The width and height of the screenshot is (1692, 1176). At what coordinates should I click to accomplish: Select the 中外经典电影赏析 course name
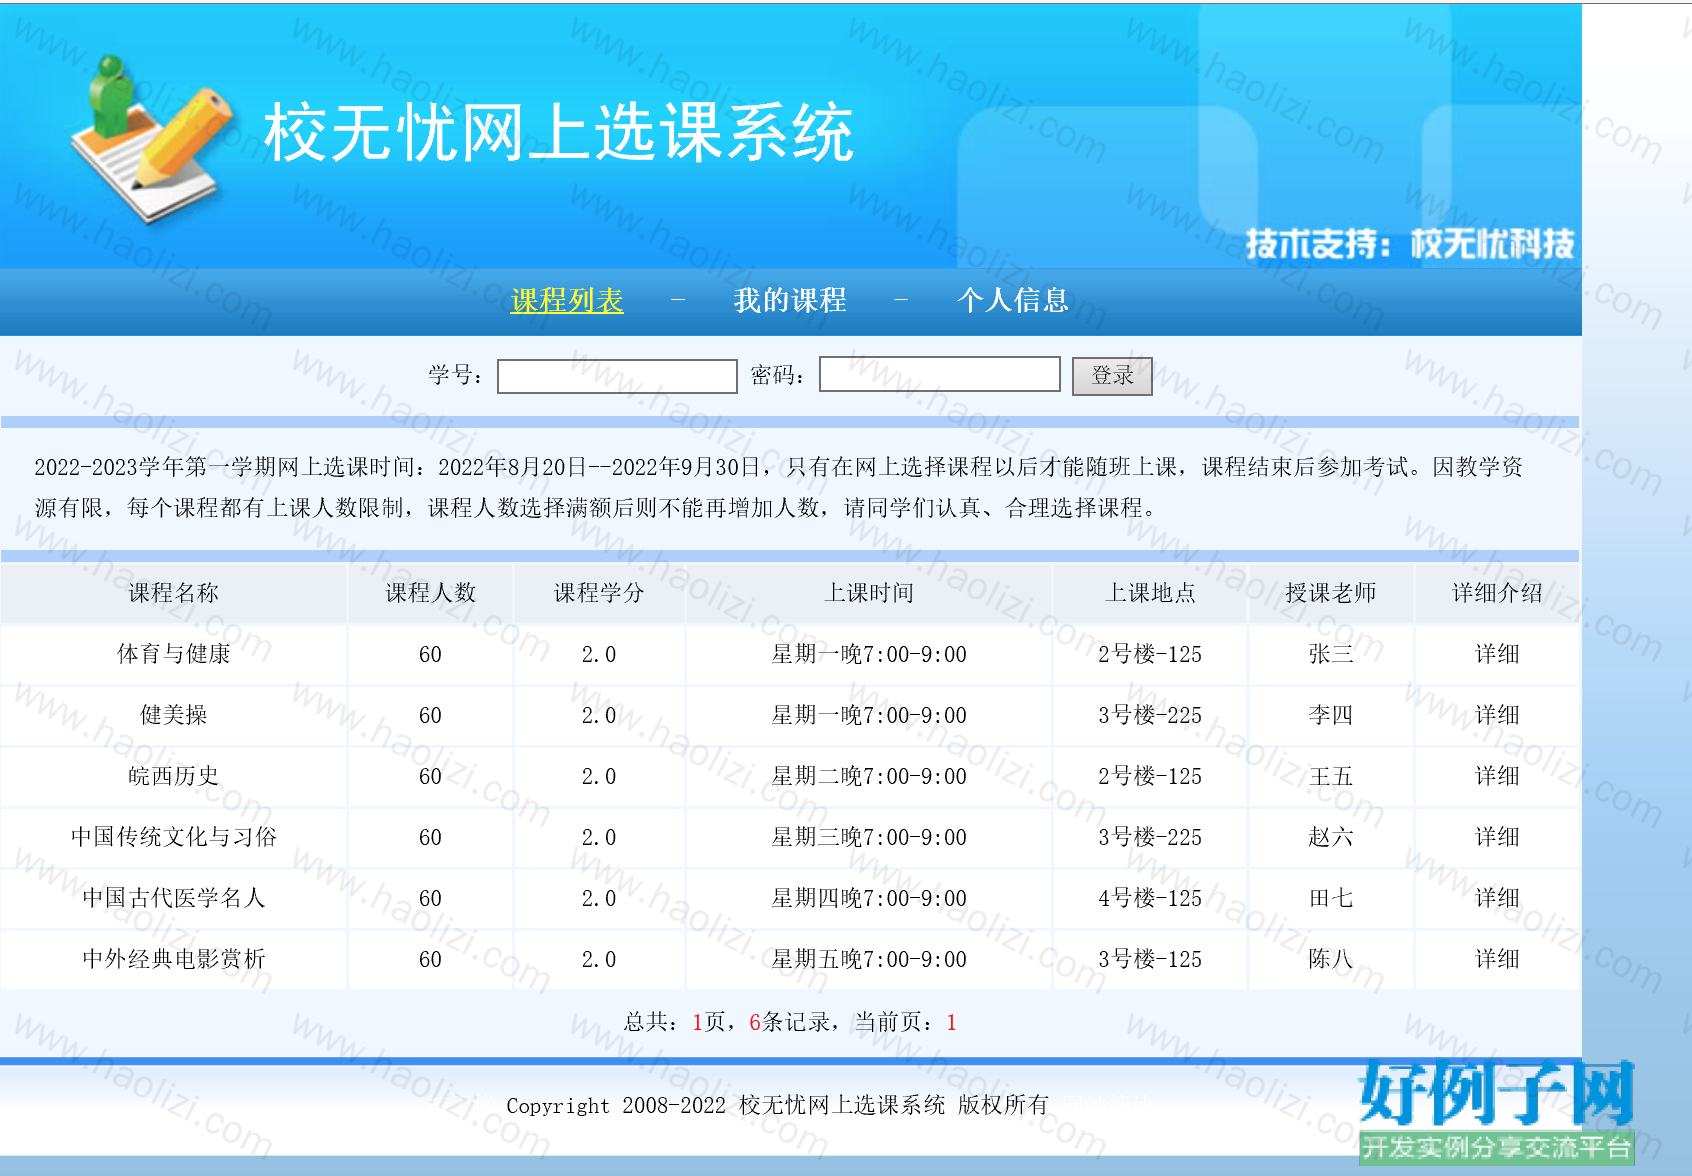(174, 959)
